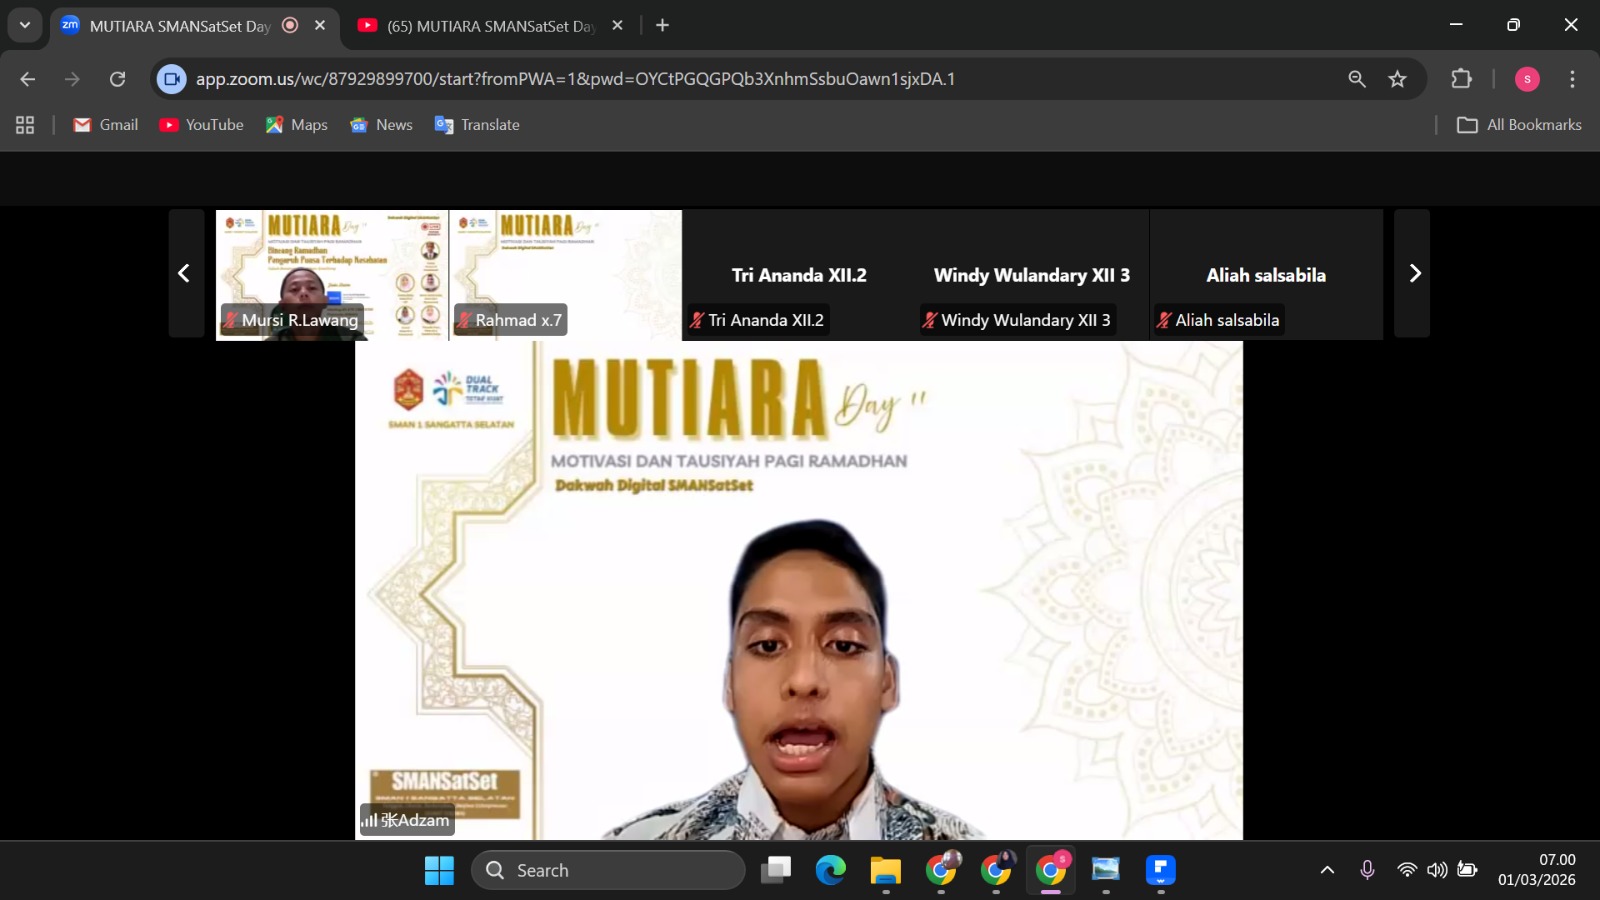Open the tab search dropdown arrow
The image size is (1600, 900).
pyautogui.click(x=25, y=25)
